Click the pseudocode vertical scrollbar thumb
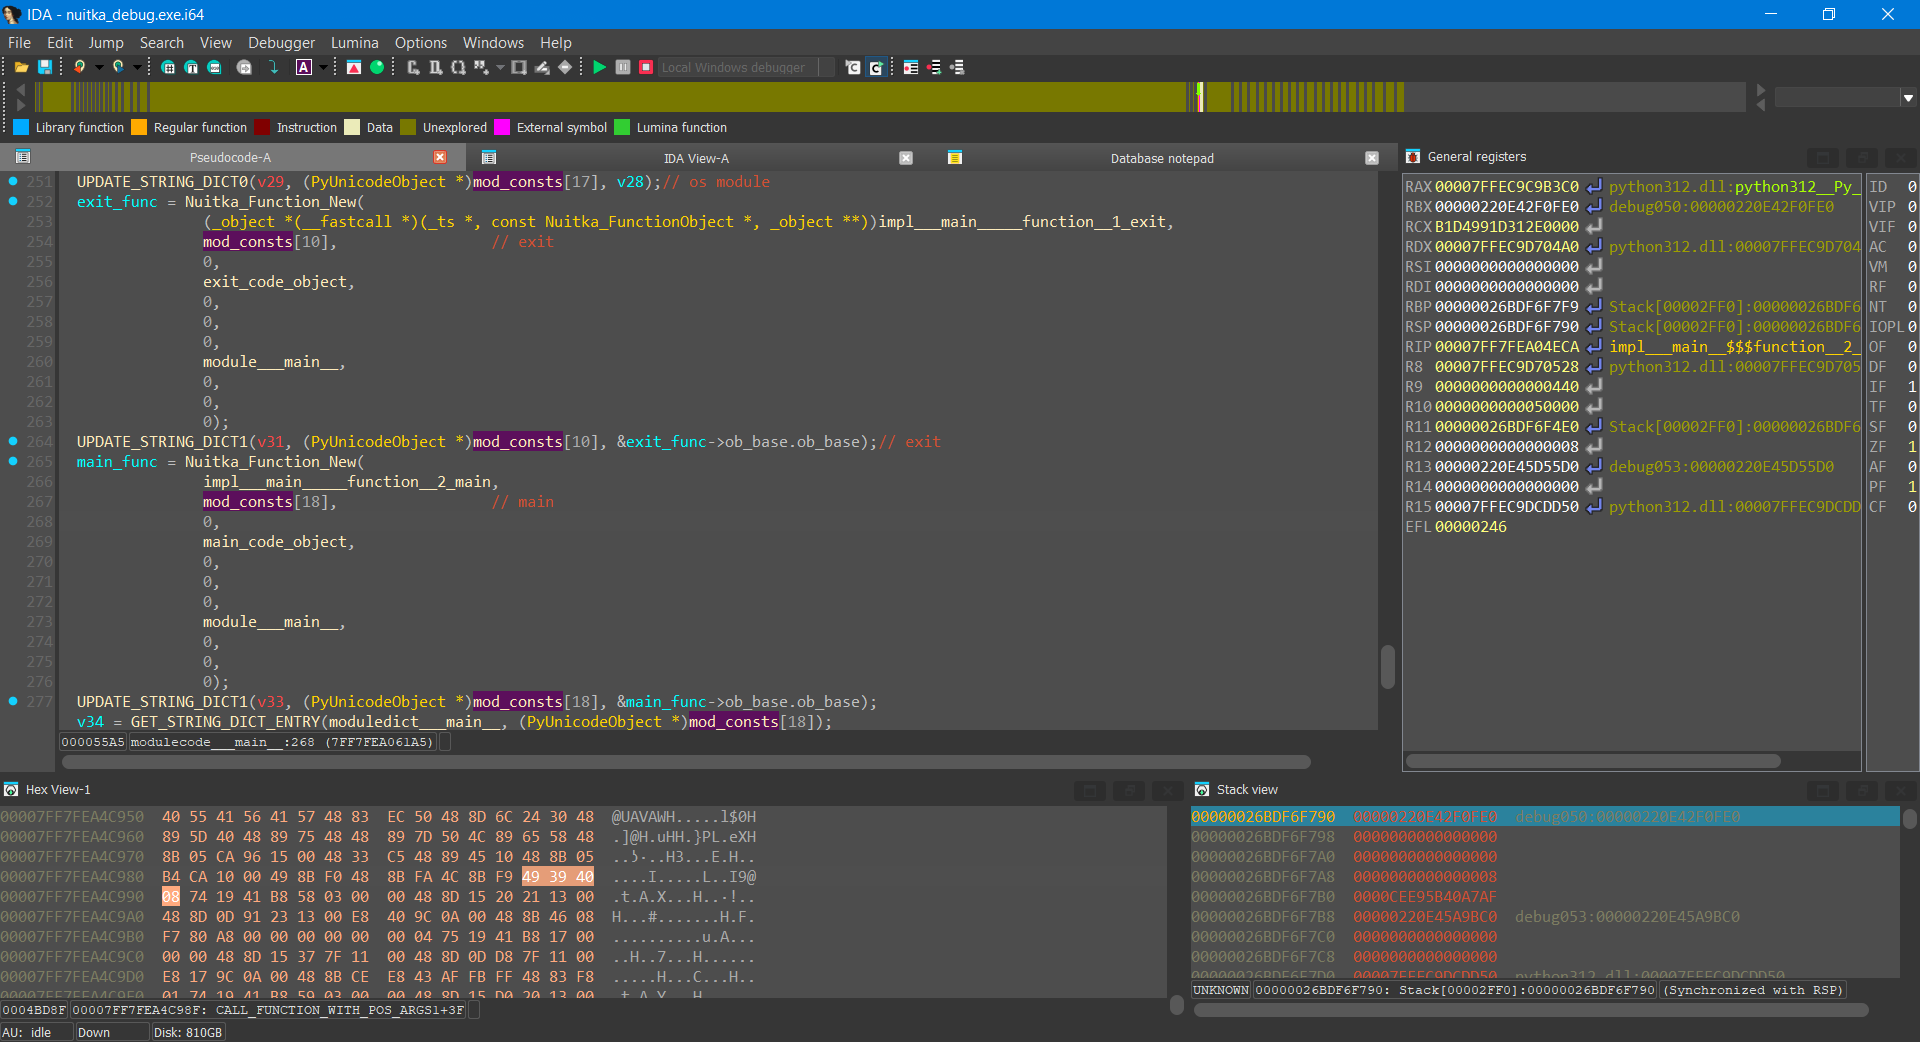Screen dimensions: 1920x1042 tap(1387, 667)
